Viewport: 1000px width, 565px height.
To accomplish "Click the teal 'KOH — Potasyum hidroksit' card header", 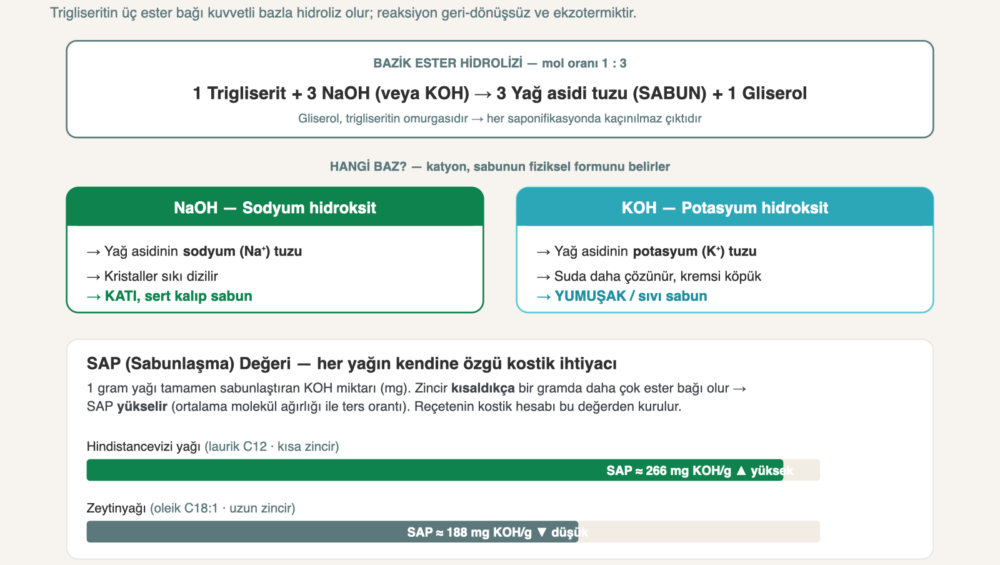I will tap(725, 207).
